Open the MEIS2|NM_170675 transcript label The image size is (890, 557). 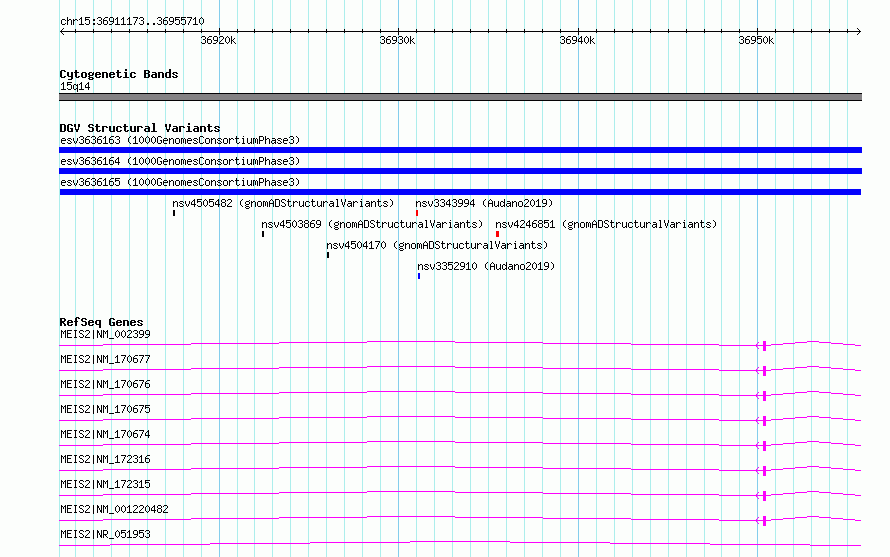tap(106, 409)
